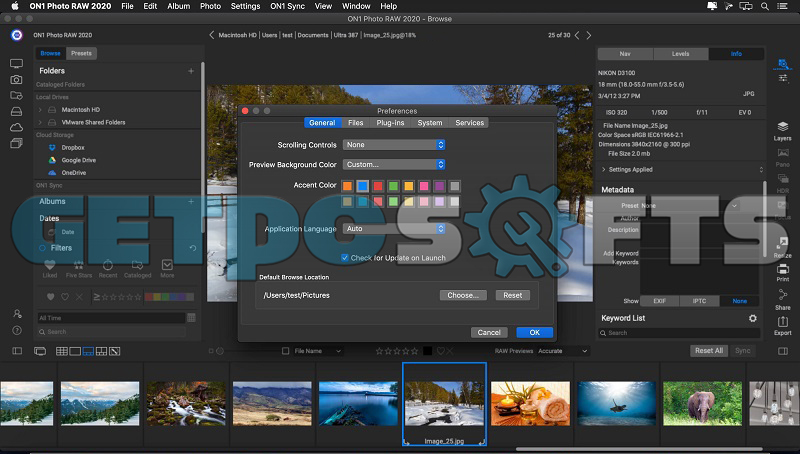Select the elephant photo thumbnail
Image resolution: width=800 pixels, height=454 pixels.
point(703,403)
